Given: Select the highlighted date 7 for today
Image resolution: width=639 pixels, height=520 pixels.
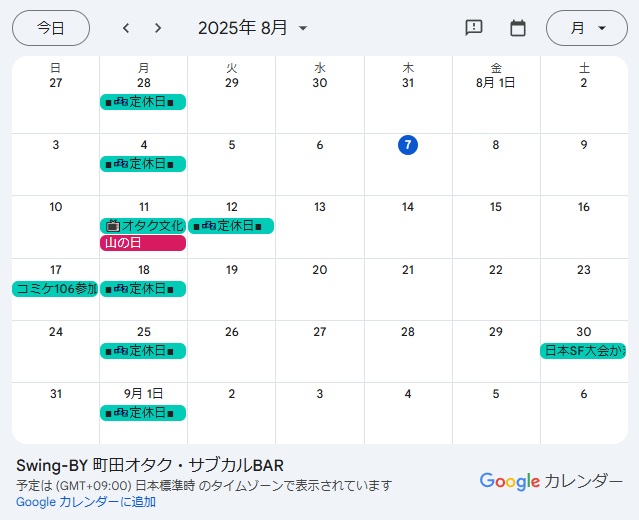Looking at the screenshot, I should [408, 145].
